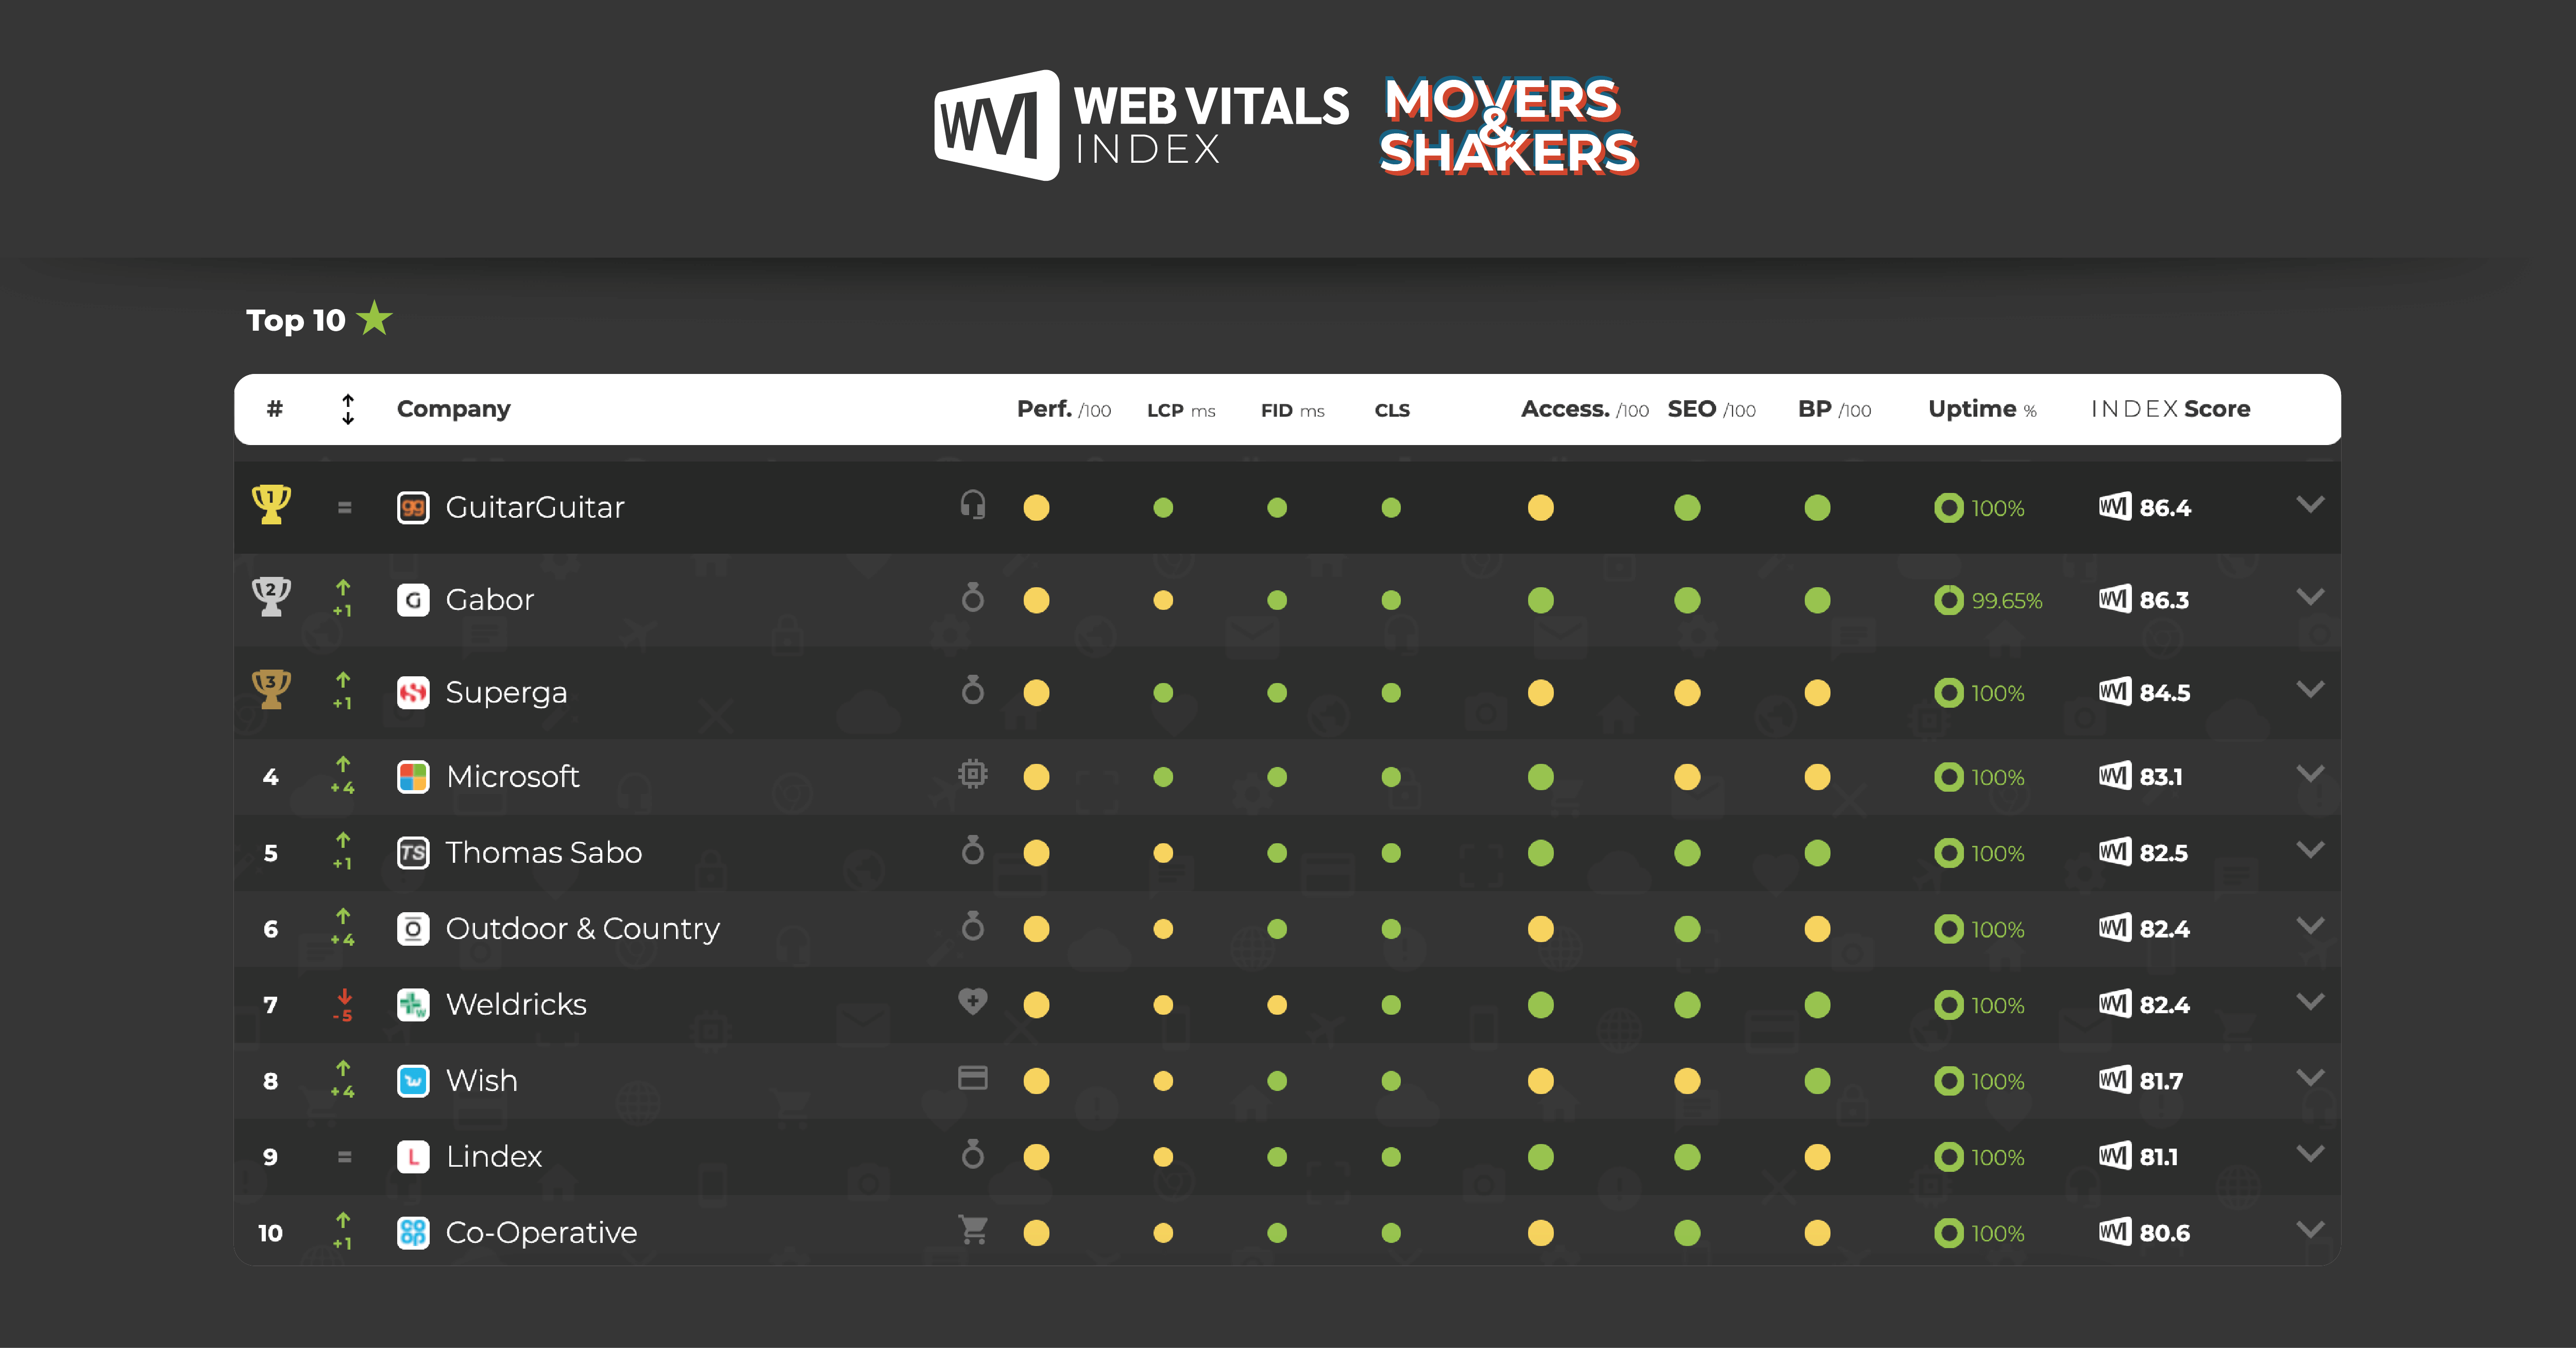Click the Web Vitals Index logo
This screenshot has width=2576, height=1348.
click(x=1141, y=125)
